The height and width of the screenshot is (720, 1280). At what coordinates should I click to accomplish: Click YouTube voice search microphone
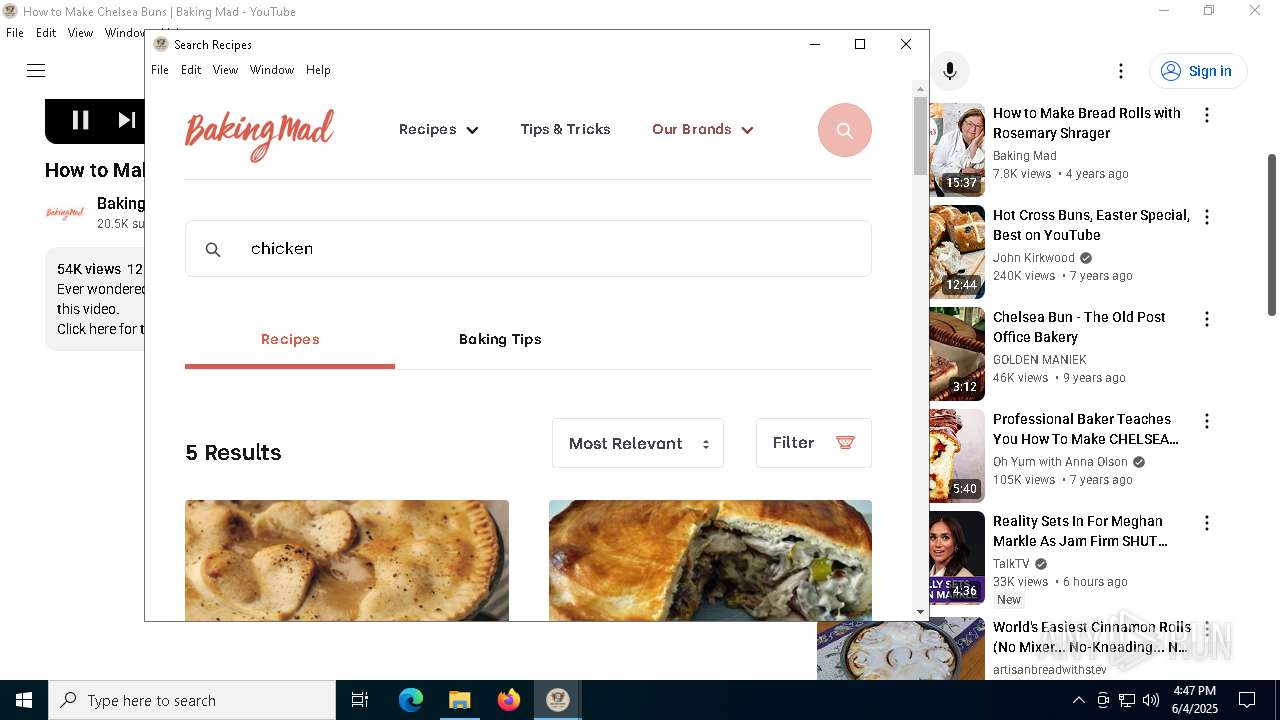950,71
